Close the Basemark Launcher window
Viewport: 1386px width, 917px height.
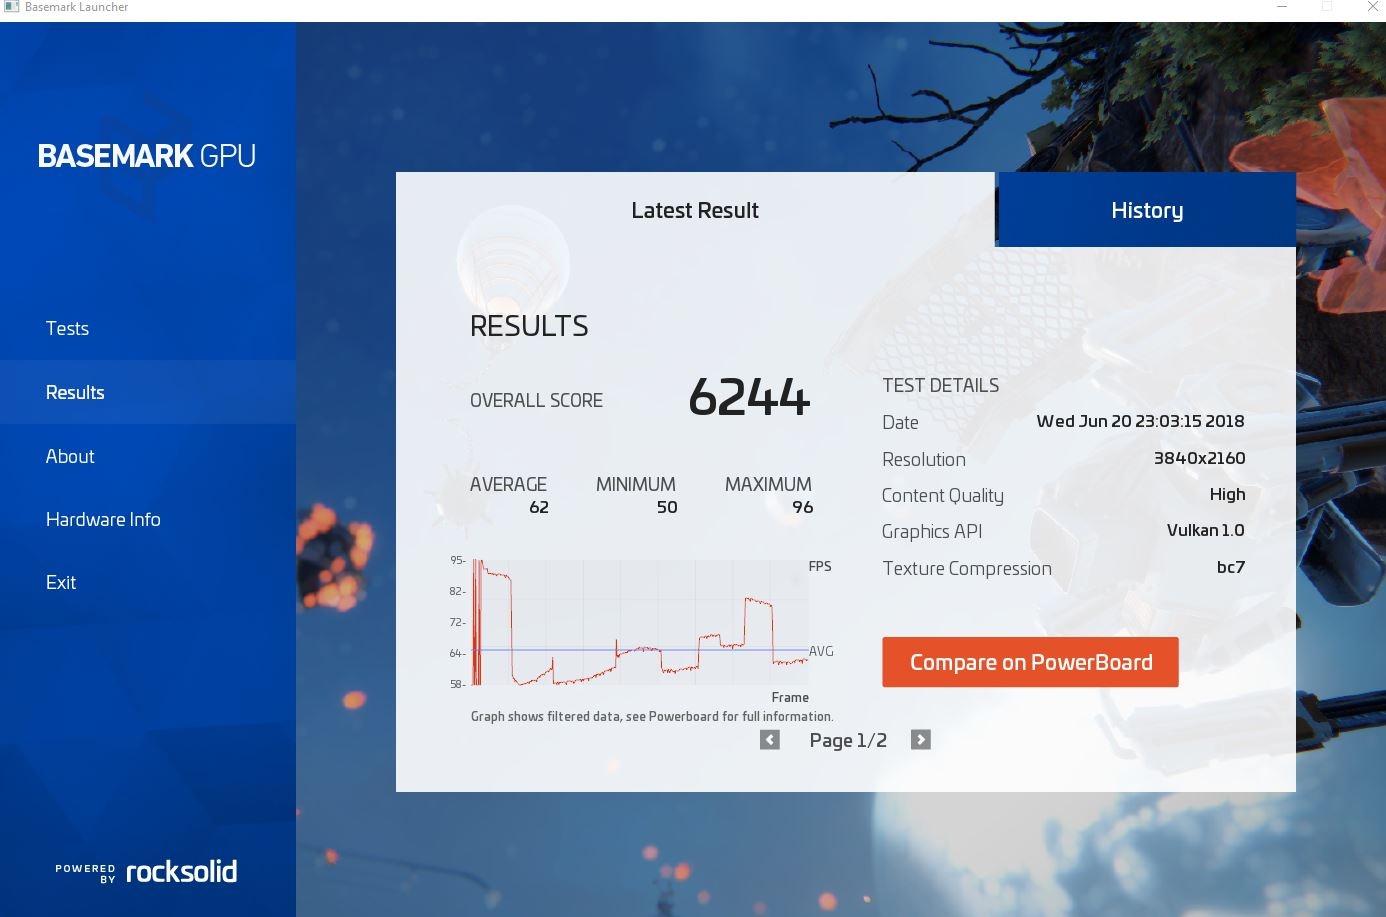pyautogui.click(x=1373, y=7)
